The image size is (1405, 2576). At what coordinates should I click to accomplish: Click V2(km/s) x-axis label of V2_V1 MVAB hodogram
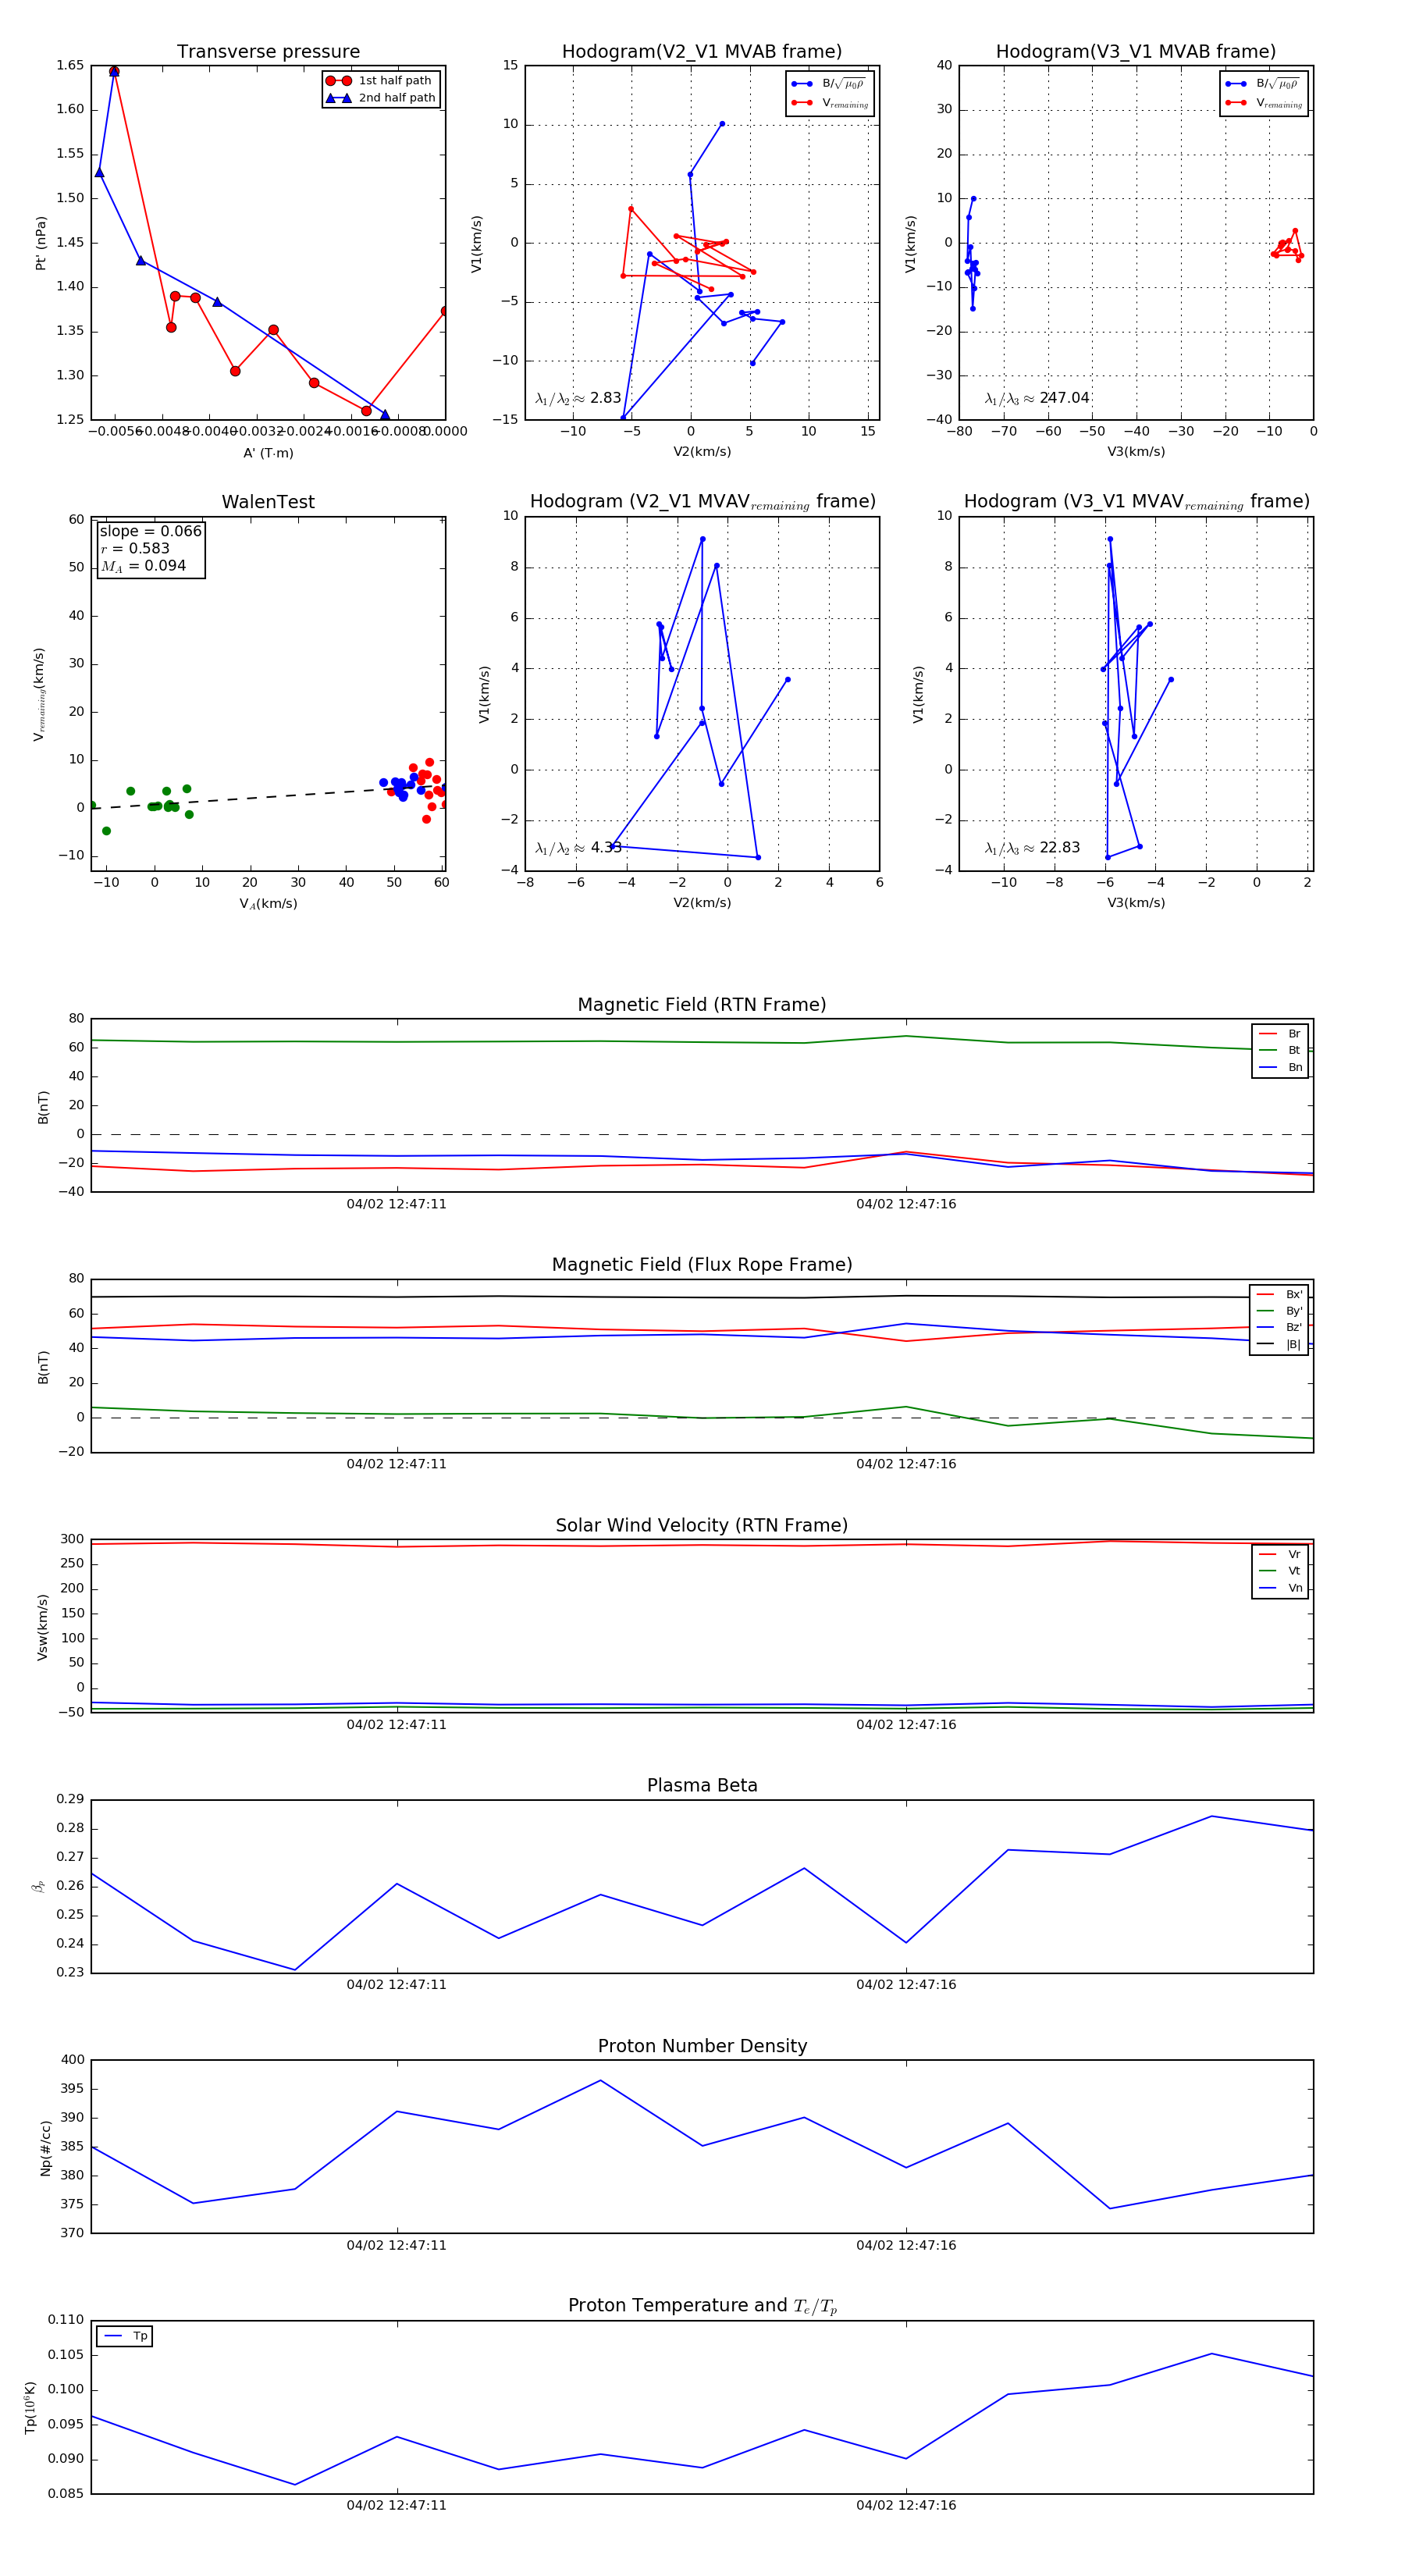tap(702, 452)
